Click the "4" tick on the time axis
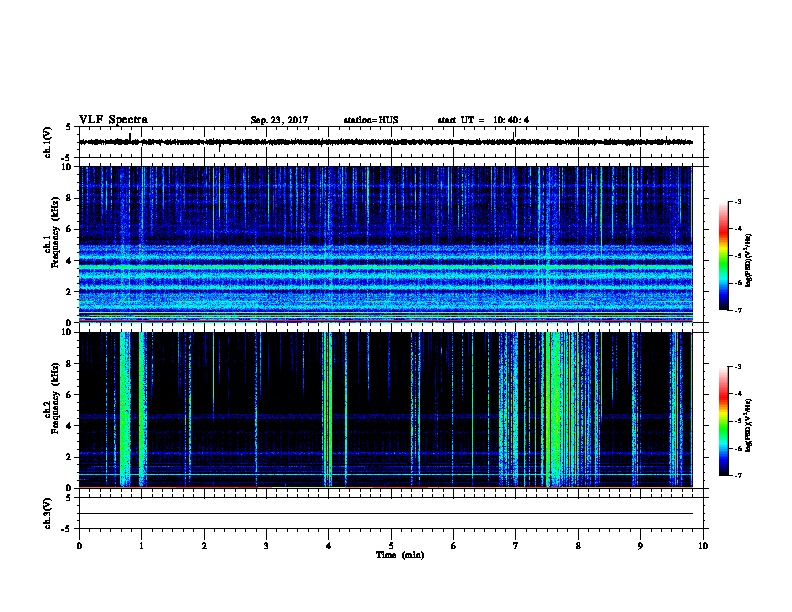Image resolution: width=792 pixels, height=612 pixels. tap(329, 546)
